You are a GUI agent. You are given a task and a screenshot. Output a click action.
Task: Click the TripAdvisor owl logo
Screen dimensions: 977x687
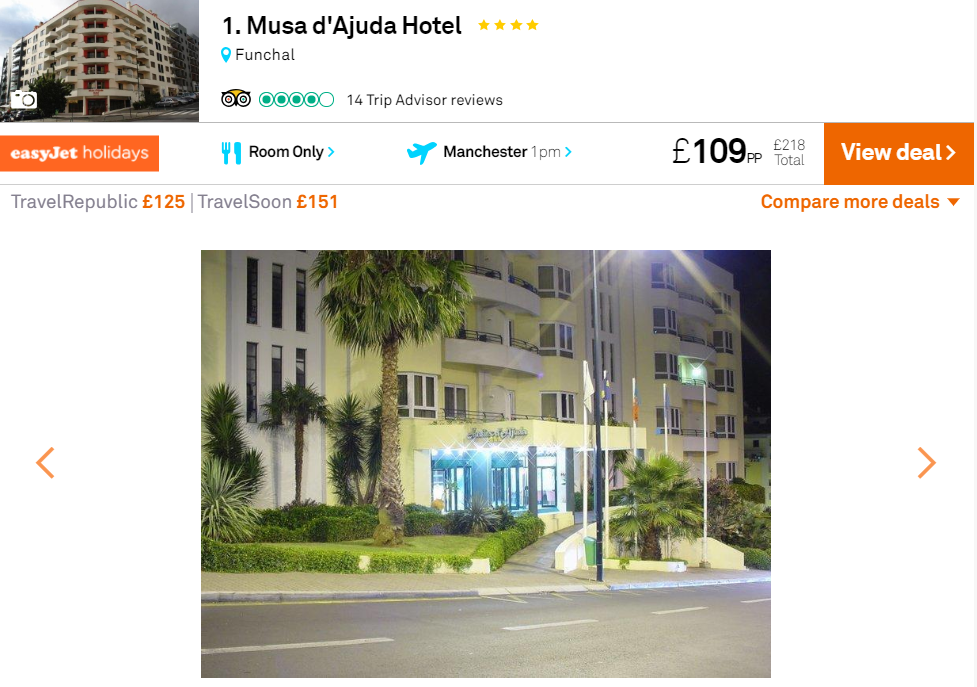tap(236, 99)
